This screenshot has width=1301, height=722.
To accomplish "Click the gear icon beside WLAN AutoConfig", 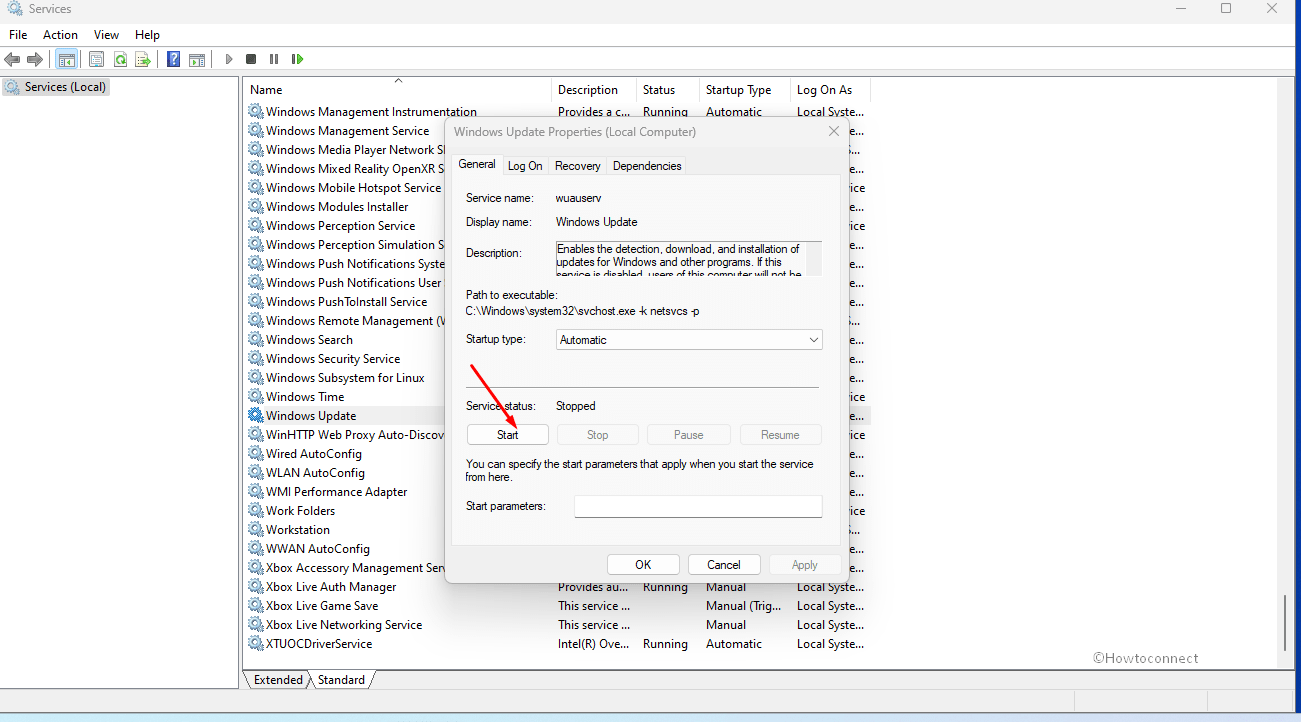I will (256, 473).
